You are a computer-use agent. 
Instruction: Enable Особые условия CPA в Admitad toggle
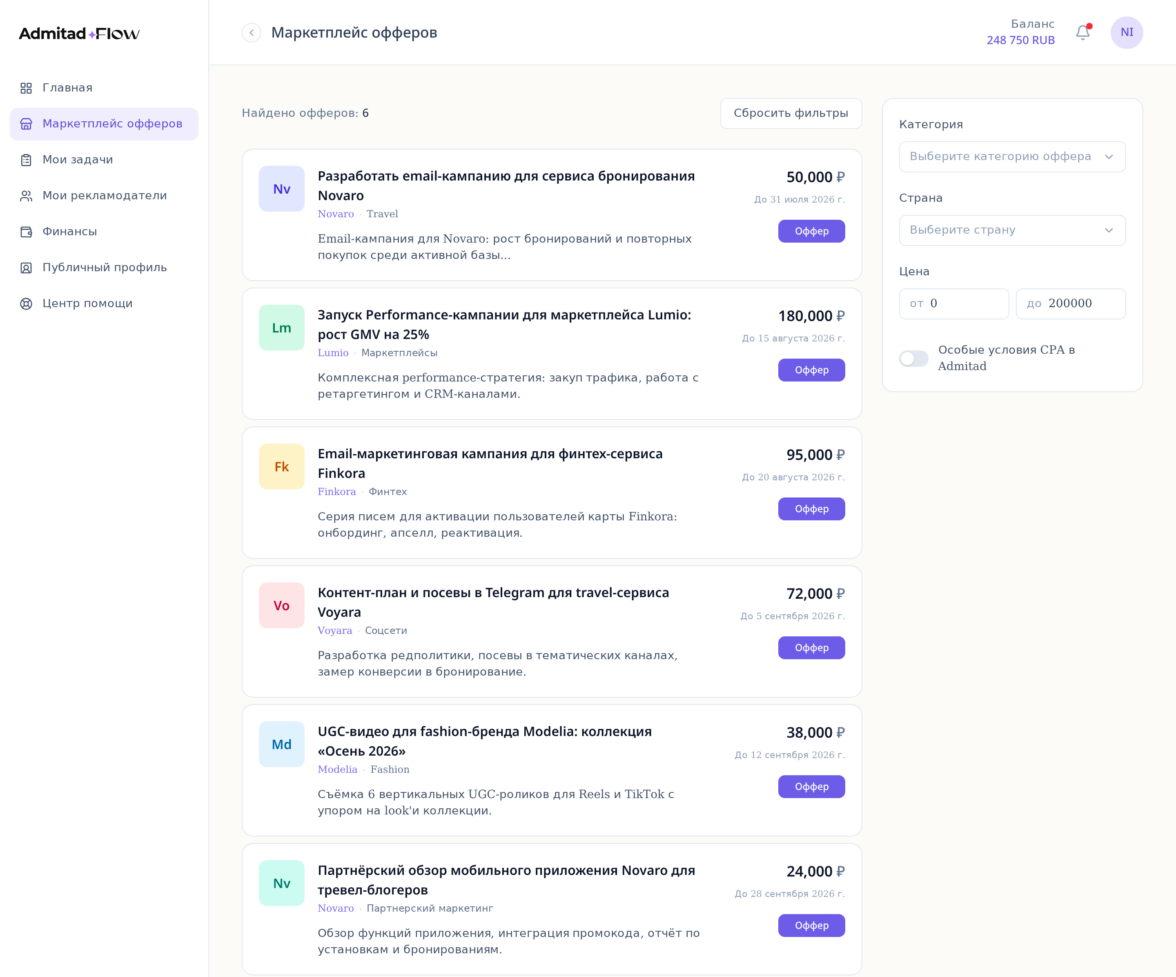pos(914,358)
